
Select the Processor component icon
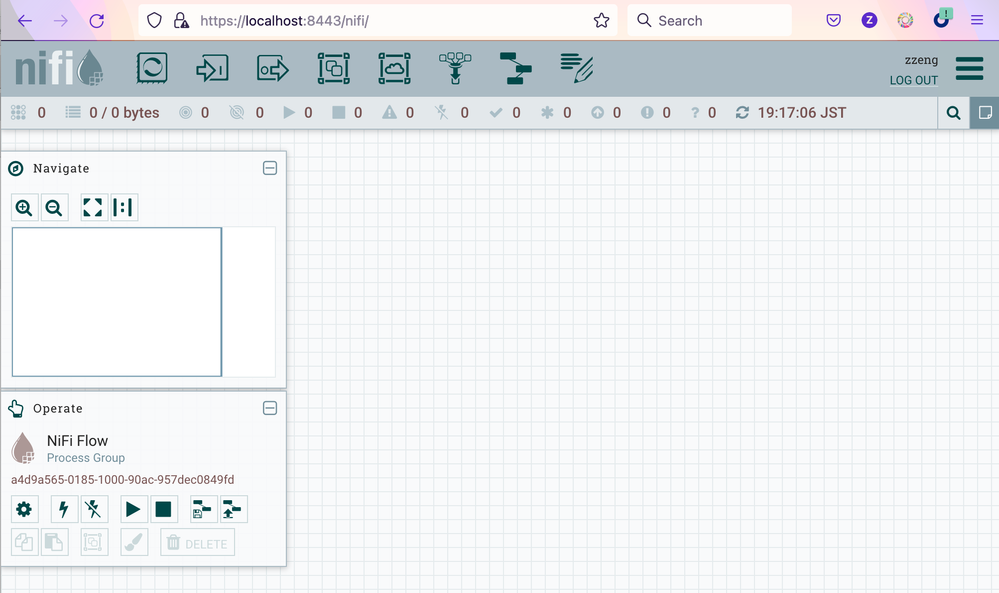tap(152, 68)
